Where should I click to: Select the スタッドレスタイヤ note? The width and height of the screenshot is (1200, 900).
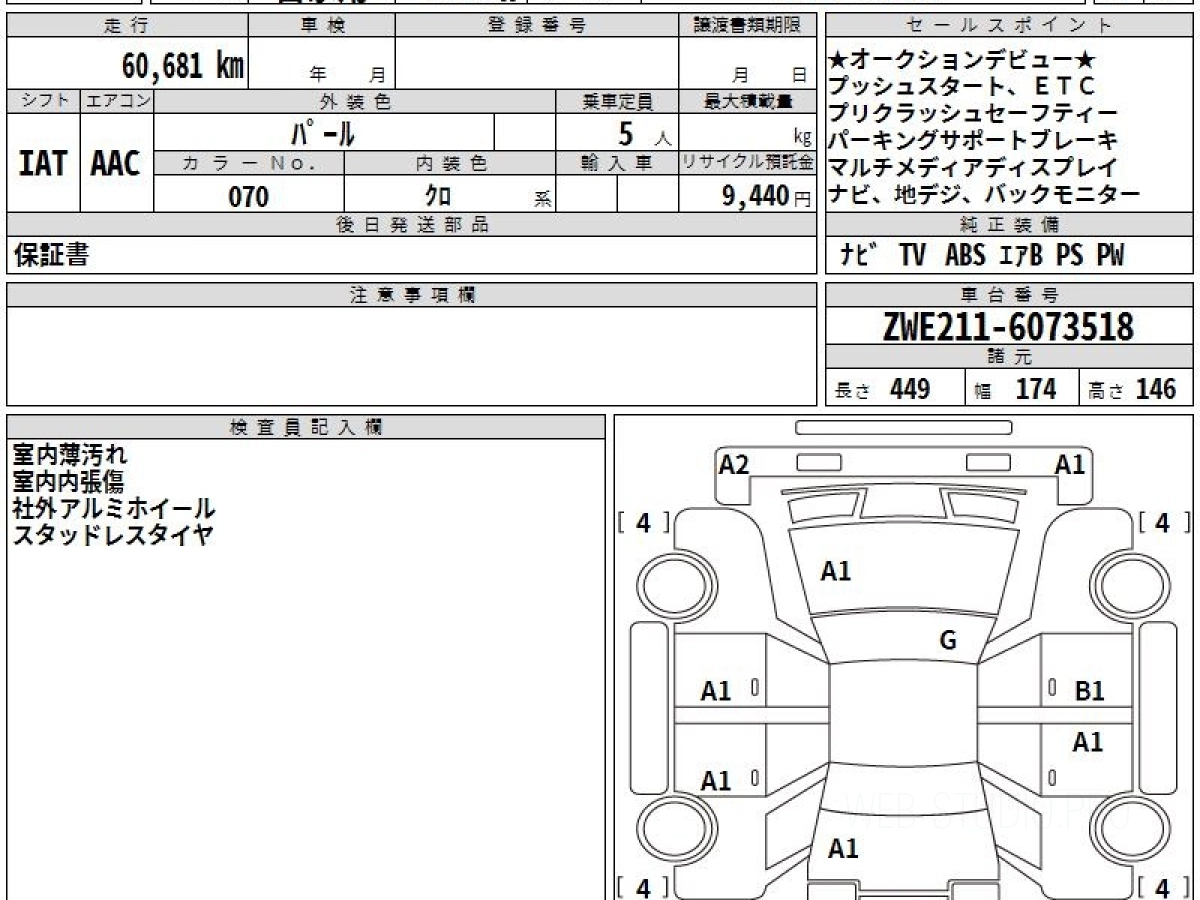point(113,534)
